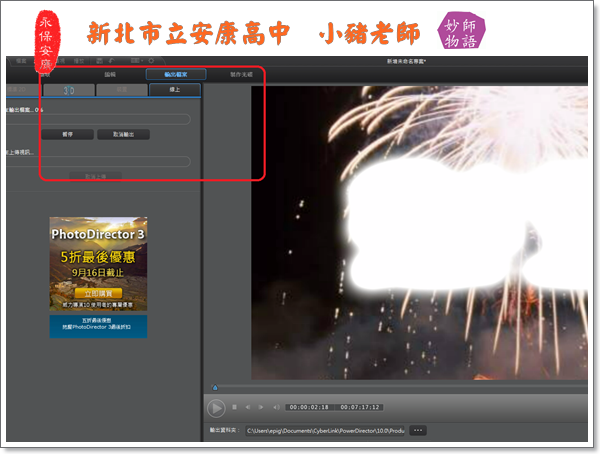
Task: Click the save project icon in the menu bar
Action: [x=99, y=61]
